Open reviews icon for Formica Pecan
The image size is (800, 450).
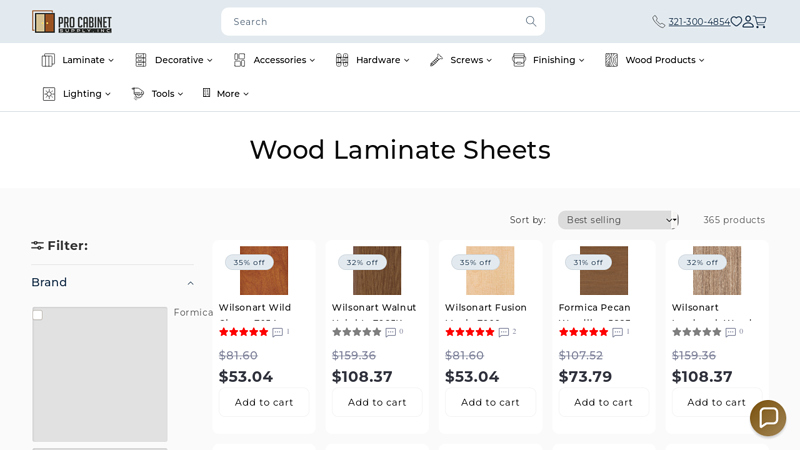617,333
